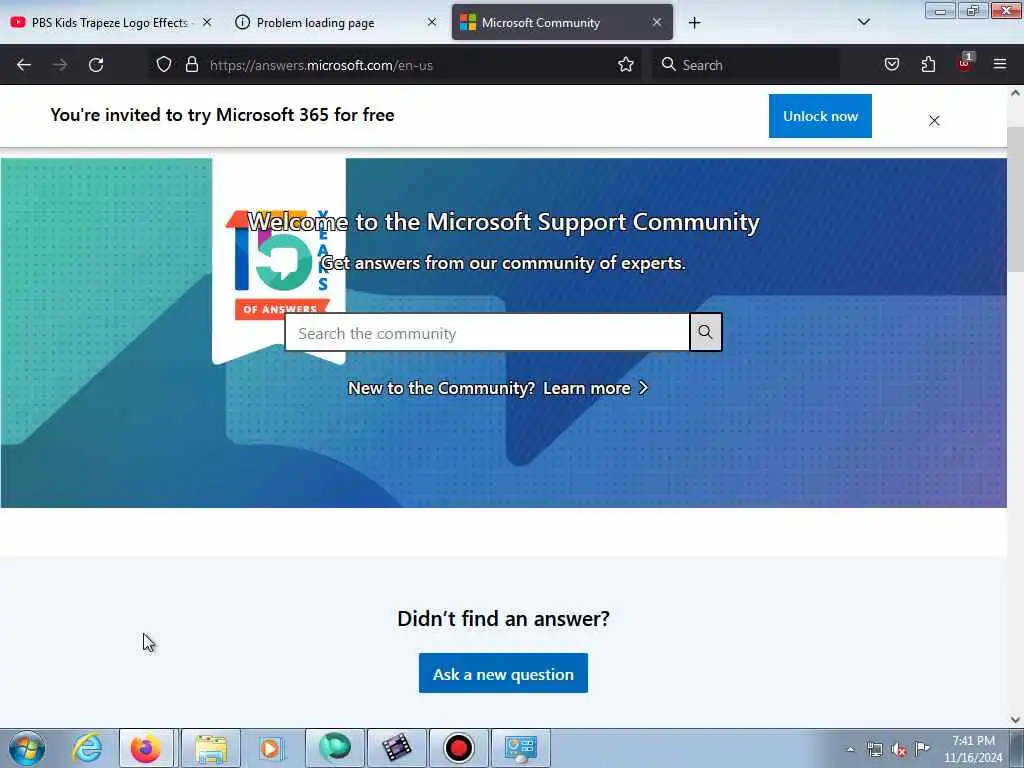Click the Firefox search box

(746, 65)
